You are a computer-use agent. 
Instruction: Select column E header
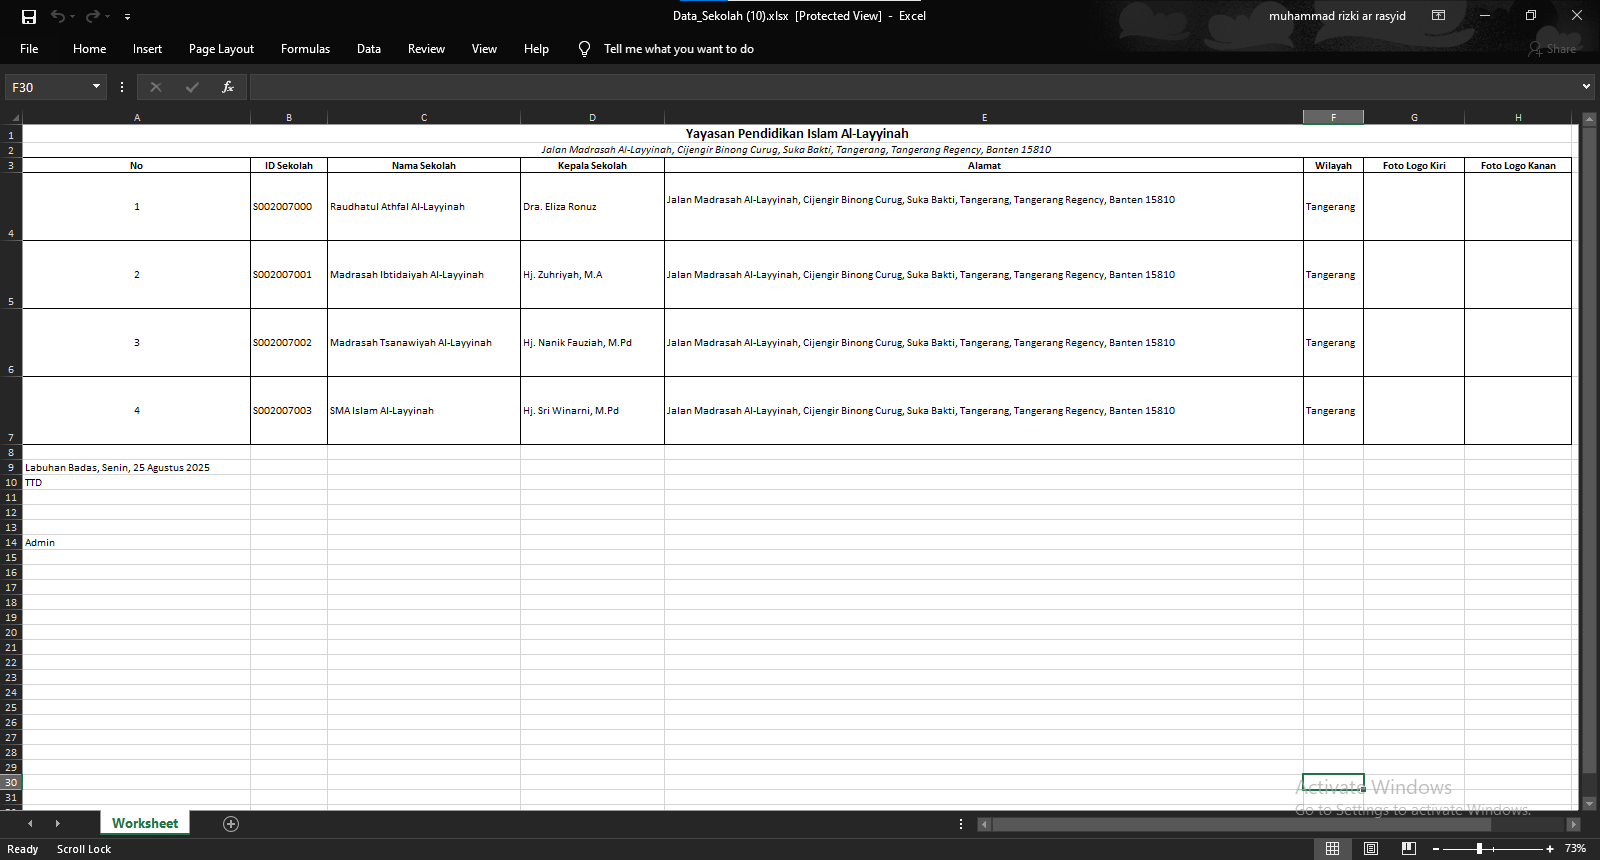984,117
